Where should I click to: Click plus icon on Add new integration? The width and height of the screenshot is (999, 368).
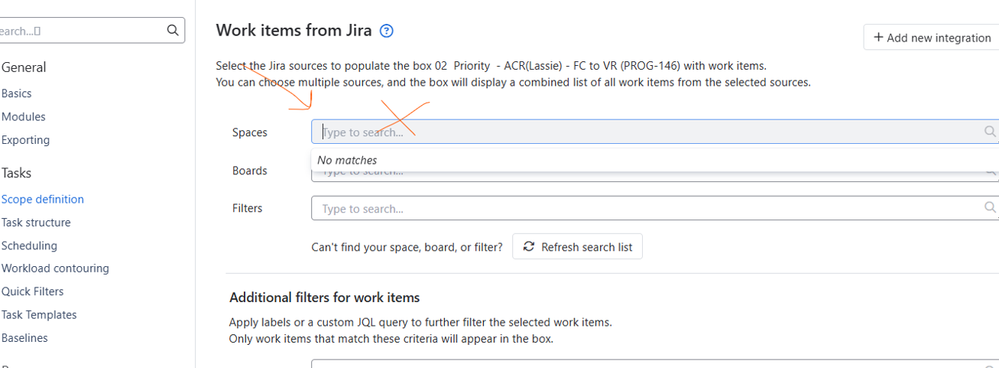878,37
